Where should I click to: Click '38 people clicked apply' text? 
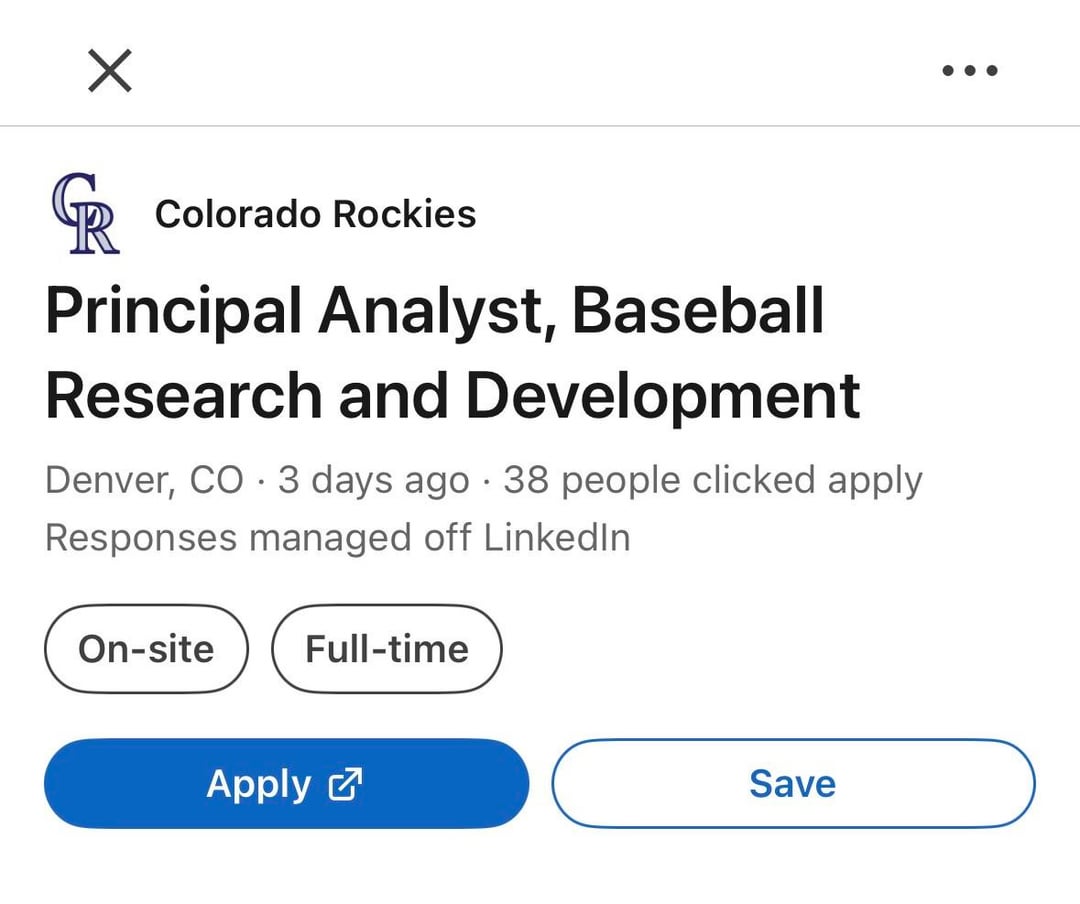point(712,480)
